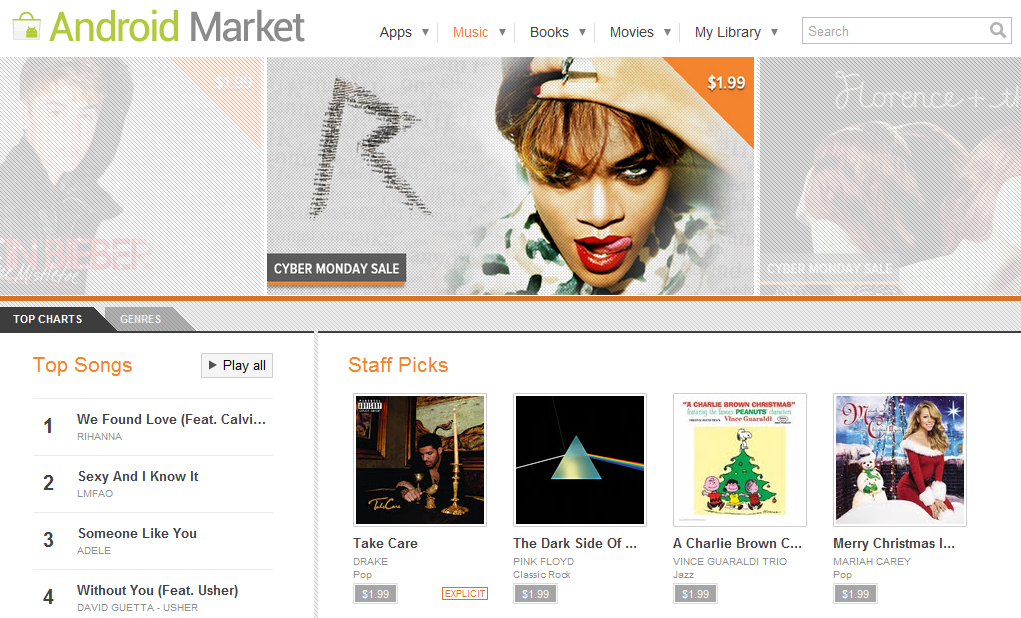
Task: Click the $1.99 button under Pink Floyd
Action: pyautogui.click(x=535, y=594)
